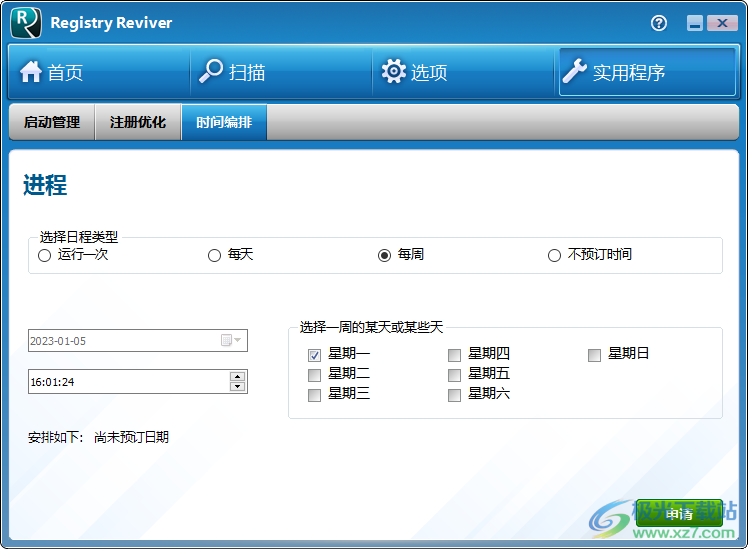Click the 尚未预订日期 status text
This screenshot has height=549, width=748.
pos(131,437)
